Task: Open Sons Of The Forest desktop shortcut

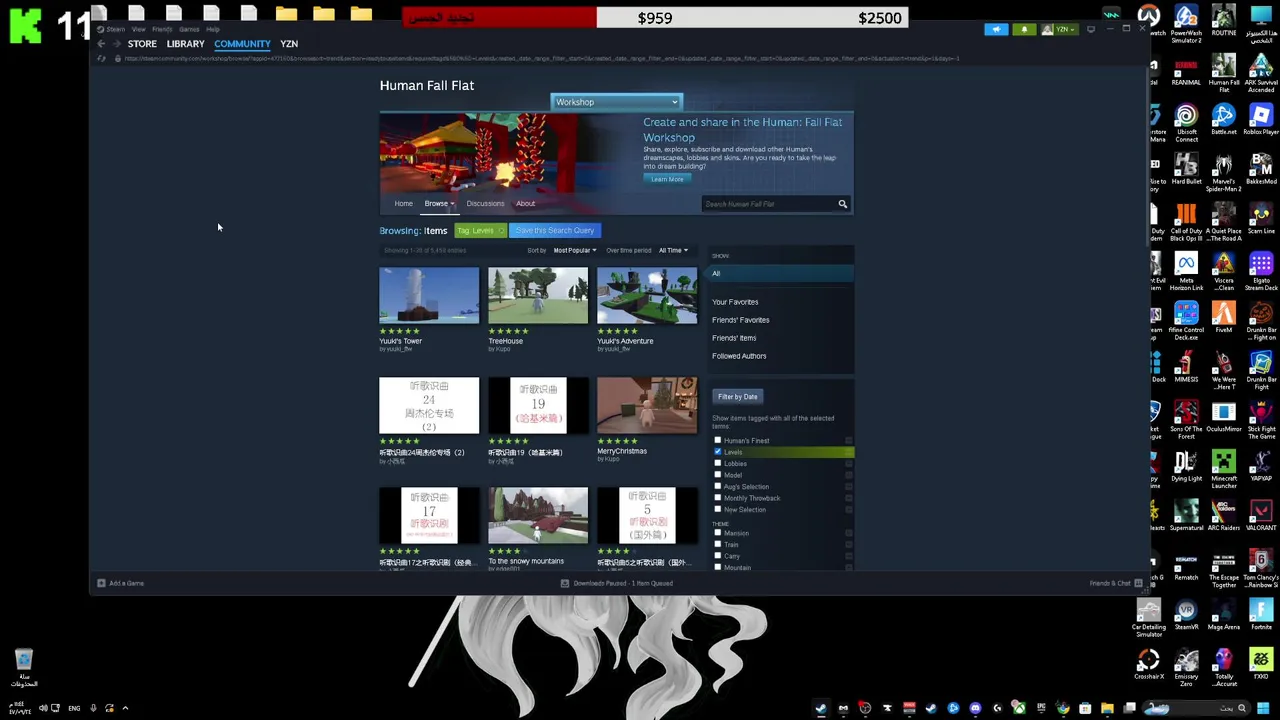Action: point(1186,421)
